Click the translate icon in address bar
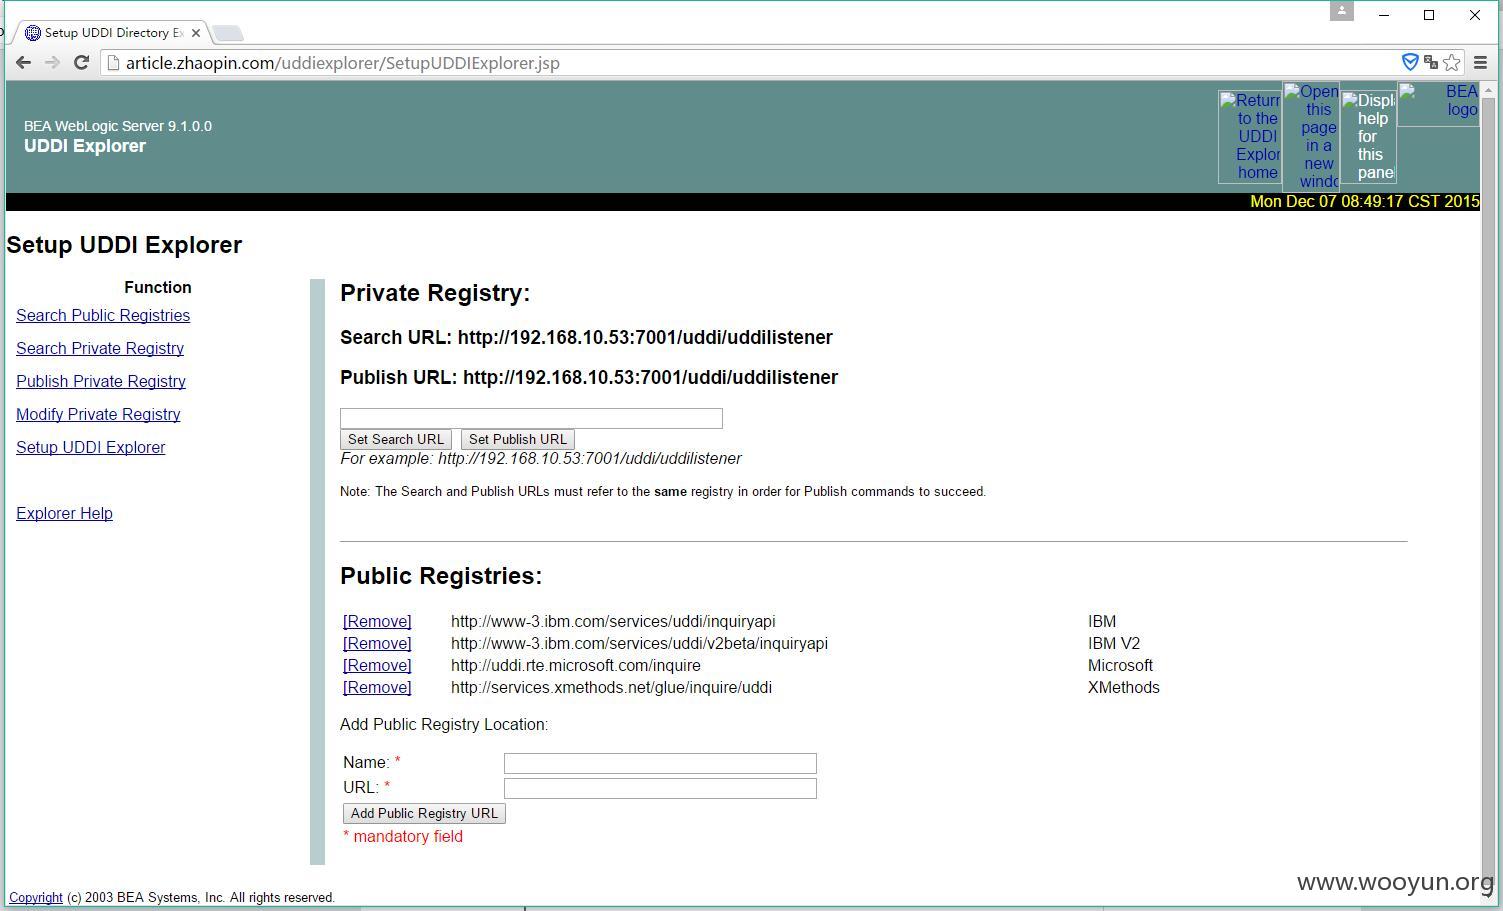Viewport: 1503px width, 911px height. click(x=1431, y=63)
